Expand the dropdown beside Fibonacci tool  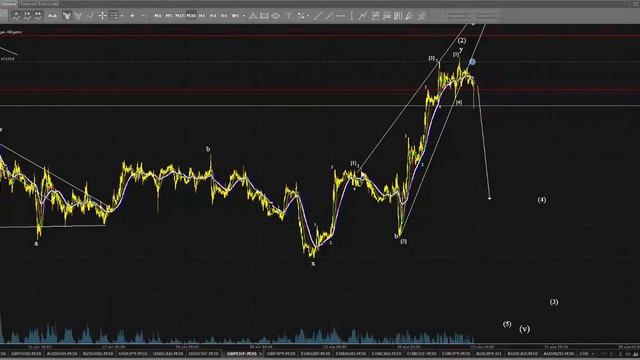[308, 16]
